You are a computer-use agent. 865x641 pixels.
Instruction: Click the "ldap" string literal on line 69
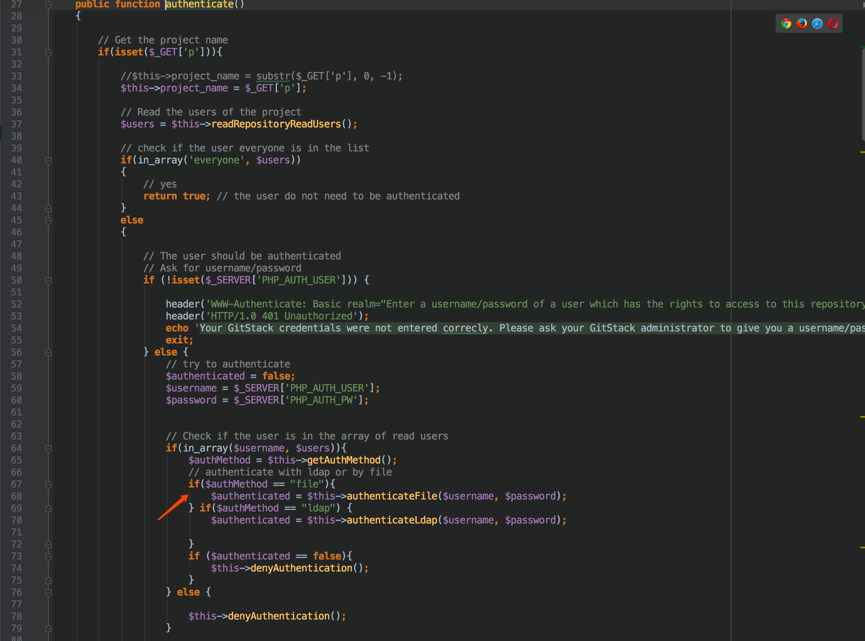click(318, 508)
